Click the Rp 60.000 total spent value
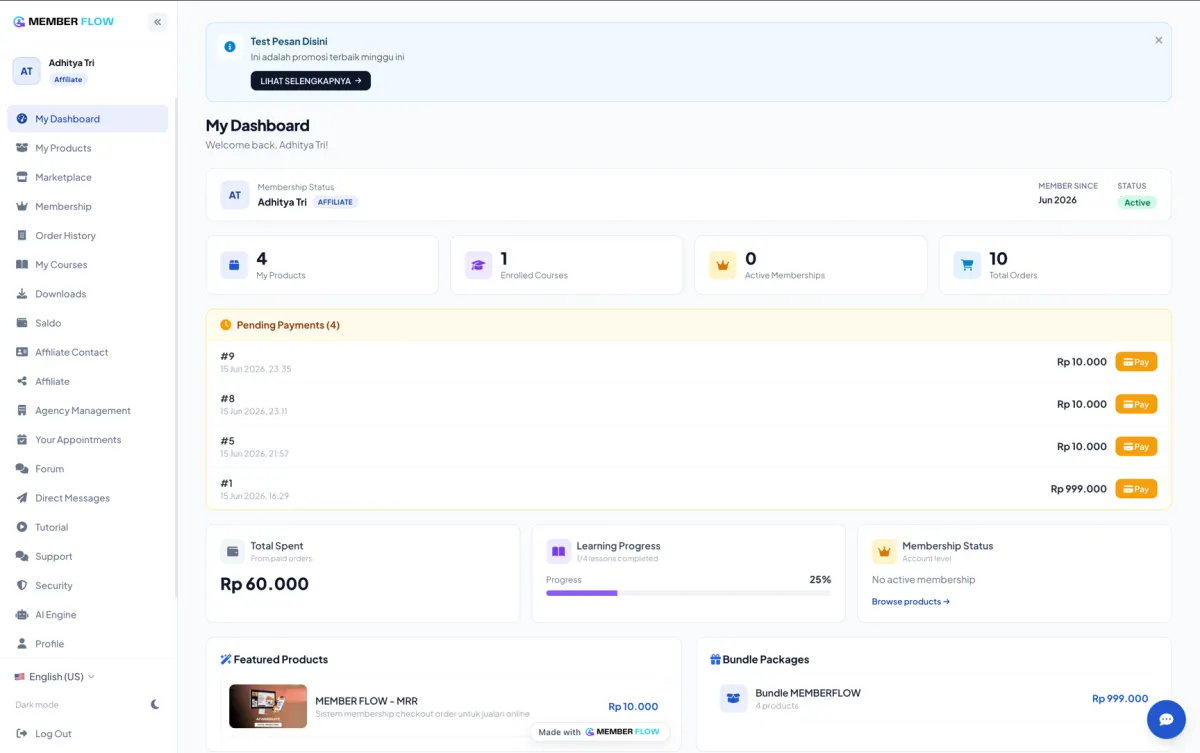The width and height of the screenshot is (1200, 753). [265, 584]
